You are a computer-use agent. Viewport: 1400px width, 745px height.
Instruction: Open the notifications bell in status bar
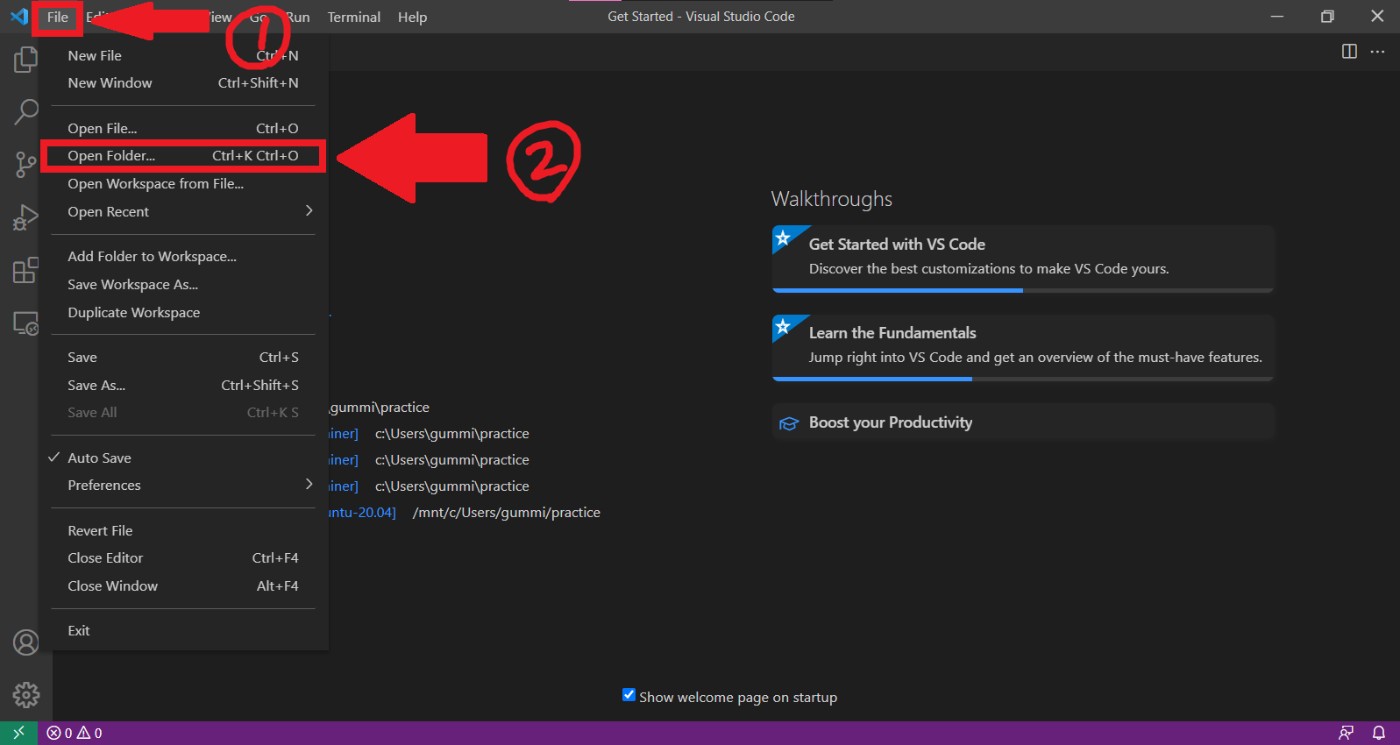(x=1378, y=733)
